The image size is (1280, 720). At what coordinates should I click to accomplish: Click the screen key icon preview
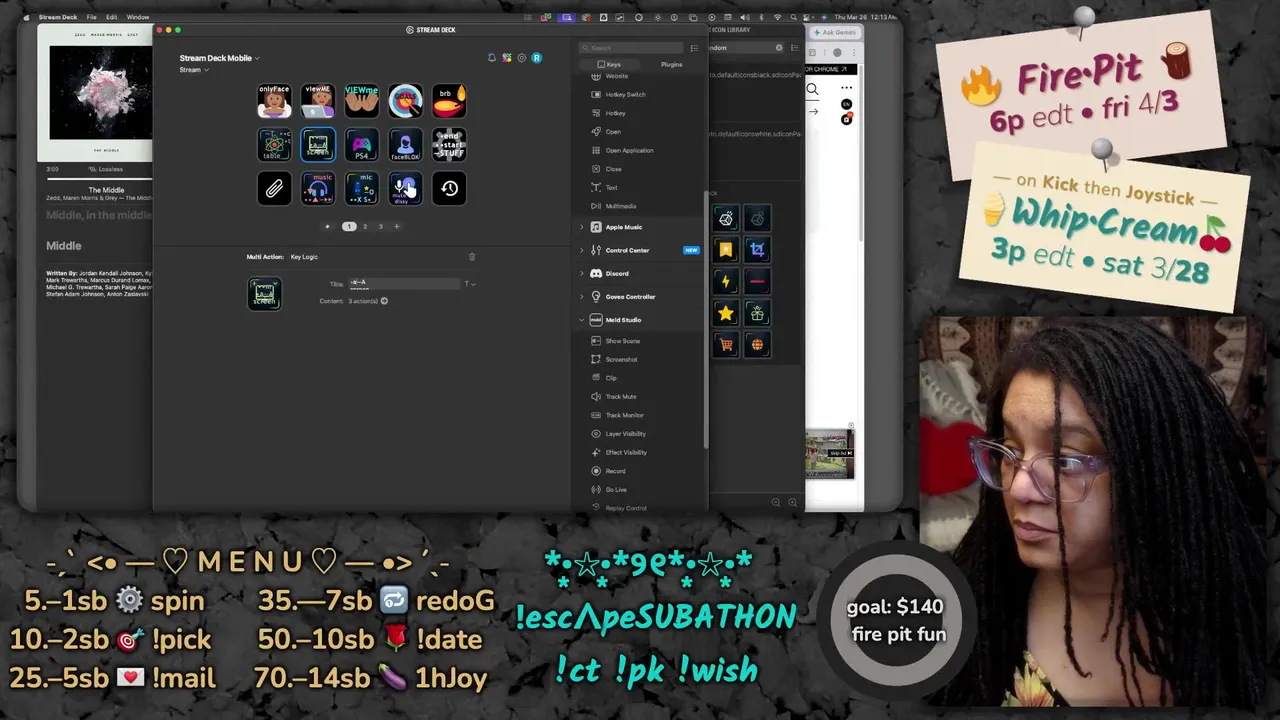265,294
